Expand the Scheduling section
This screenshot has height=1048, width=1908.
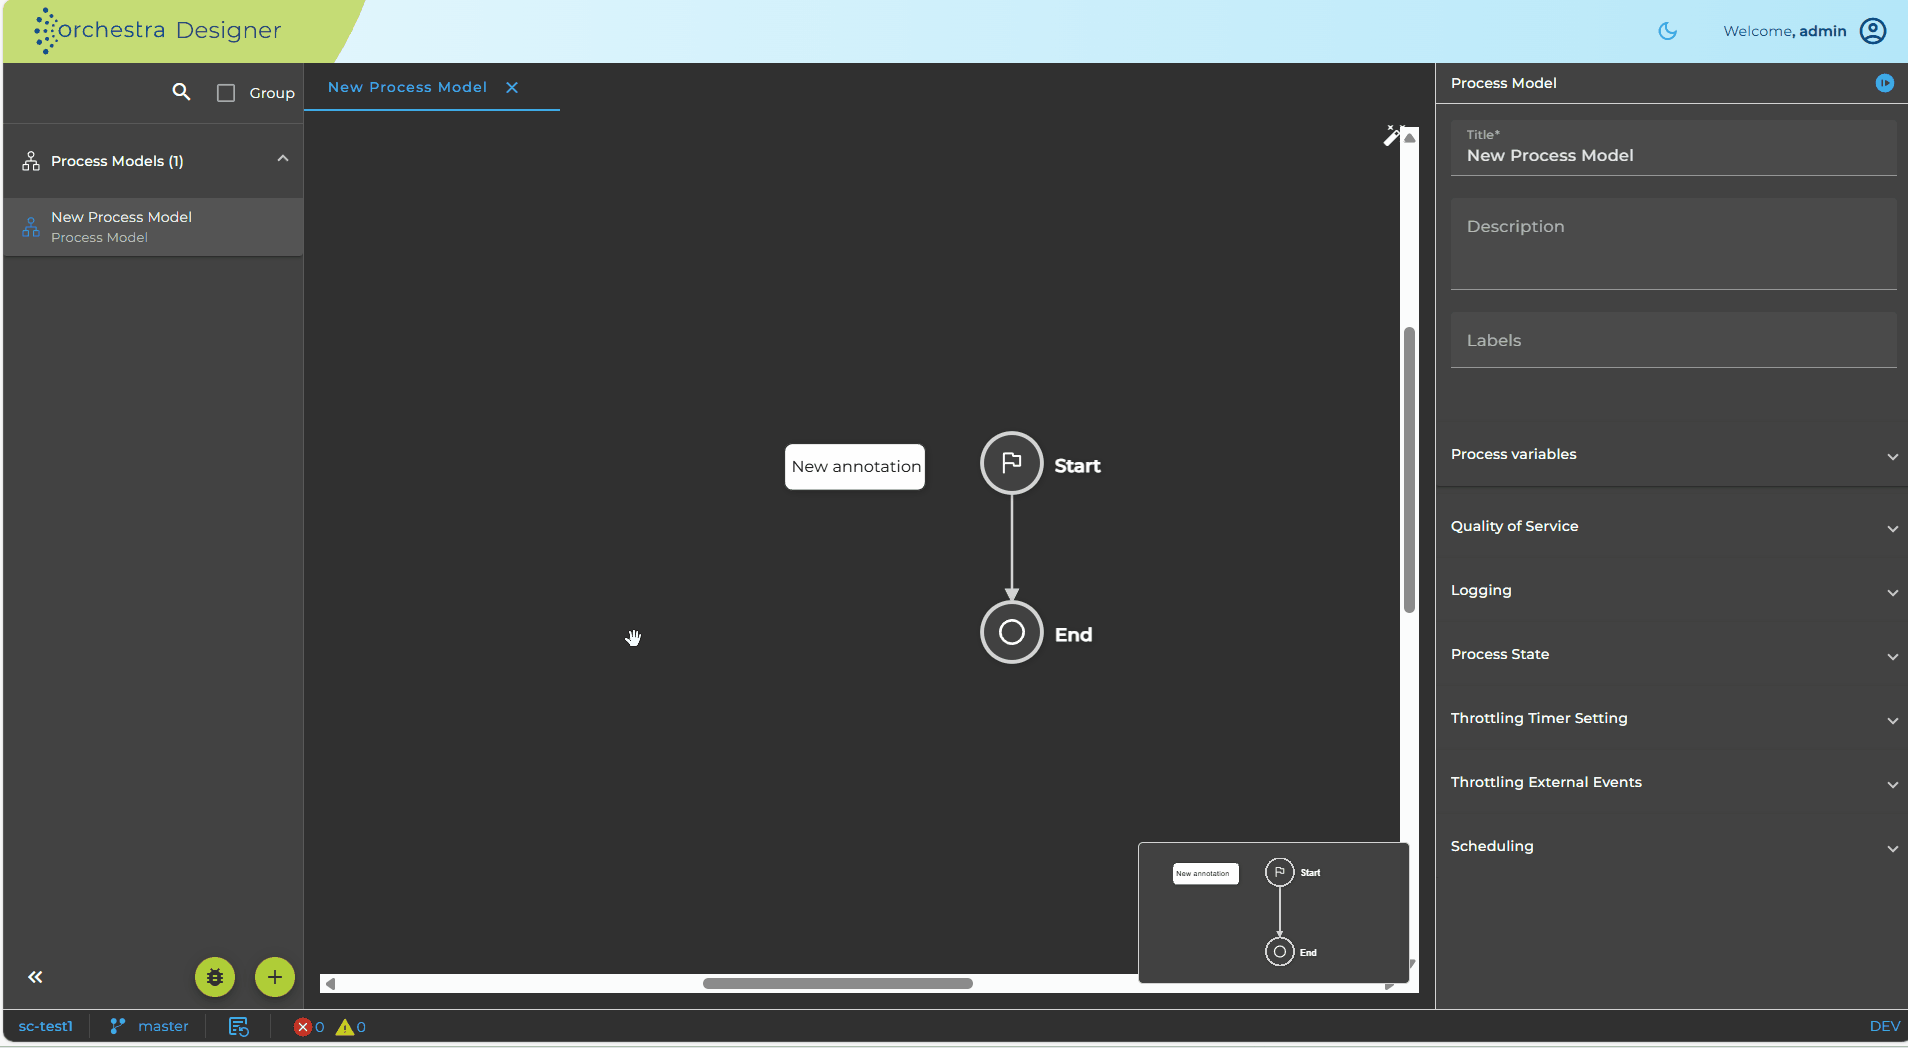[1671, 846]
